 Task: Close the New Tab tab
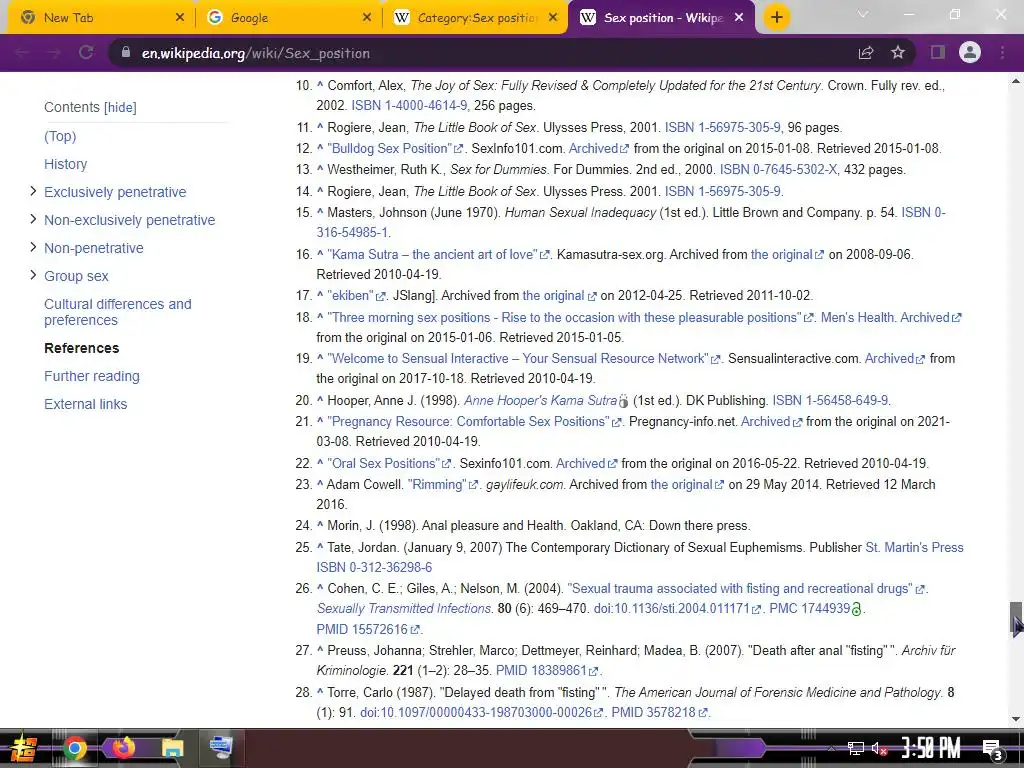[x=180, y=18]
